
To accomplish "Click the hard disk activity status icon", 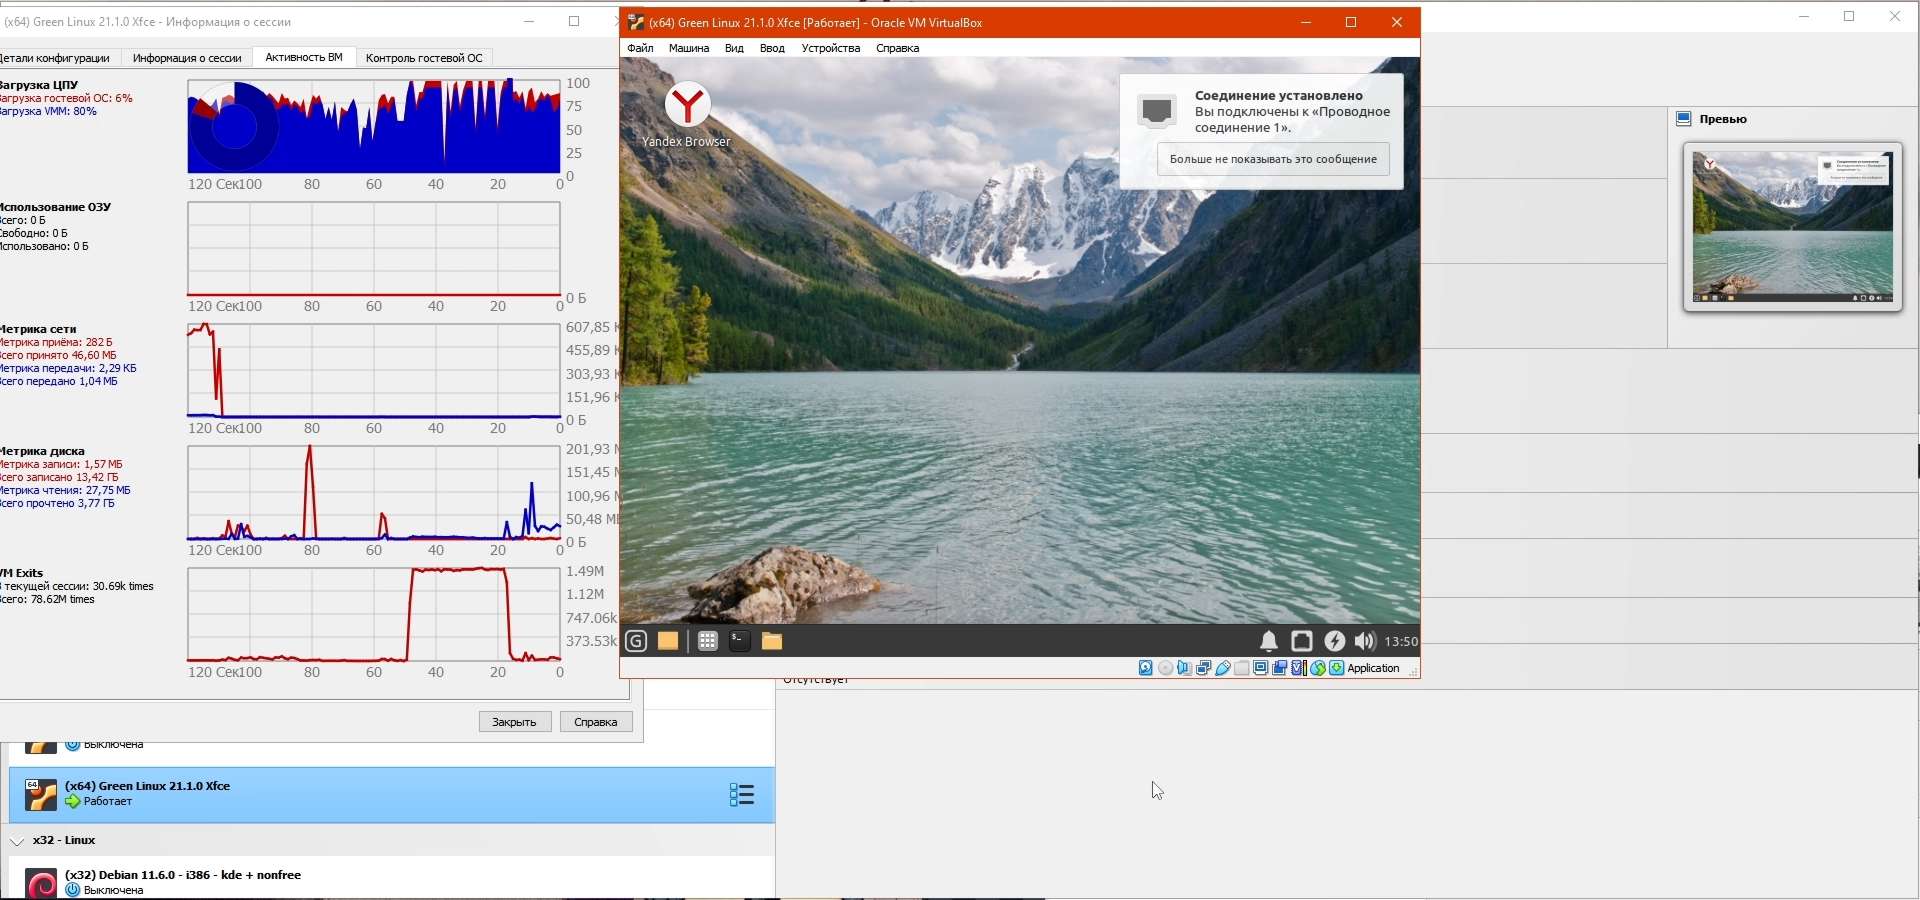I will (1146, 668).
